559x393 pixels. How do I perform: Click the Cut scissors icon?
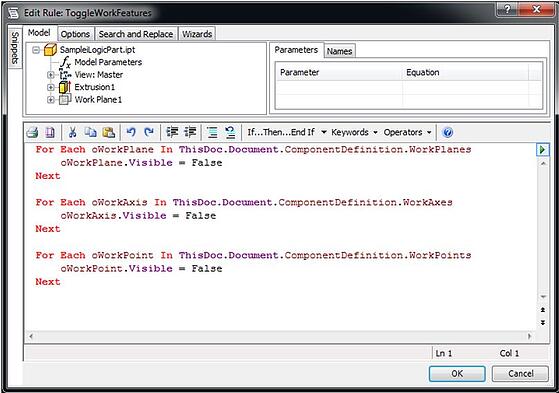[x=72, y=132]
